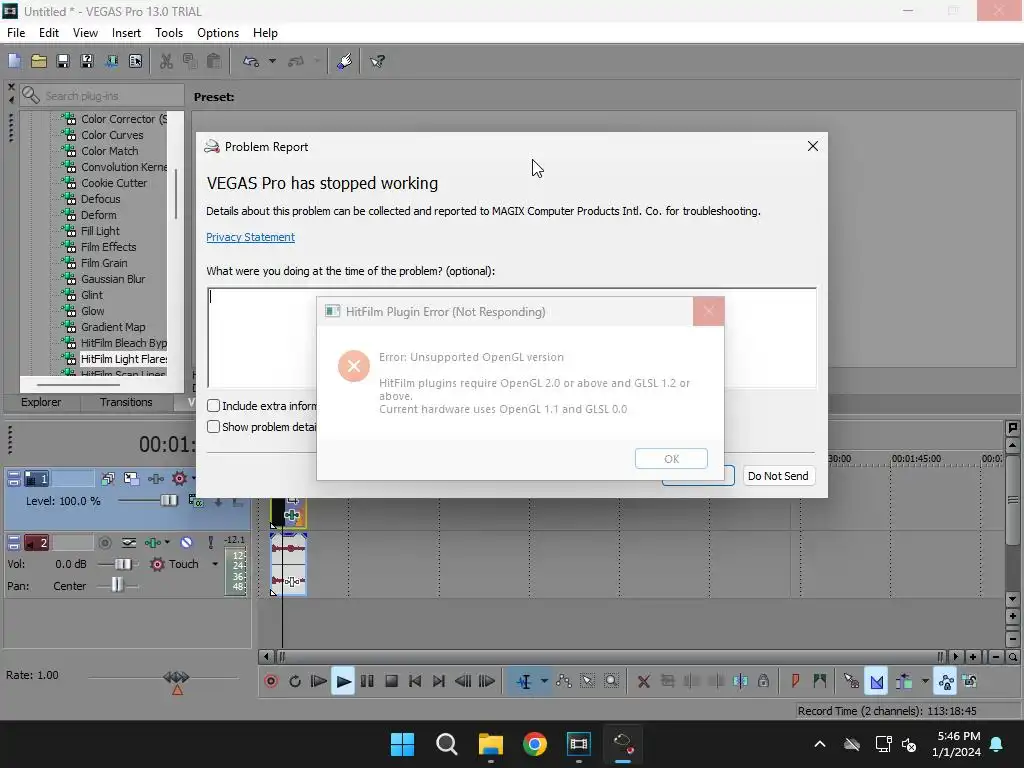
Task: Click the What's This Help cursor icon
Action: [377, 61]
